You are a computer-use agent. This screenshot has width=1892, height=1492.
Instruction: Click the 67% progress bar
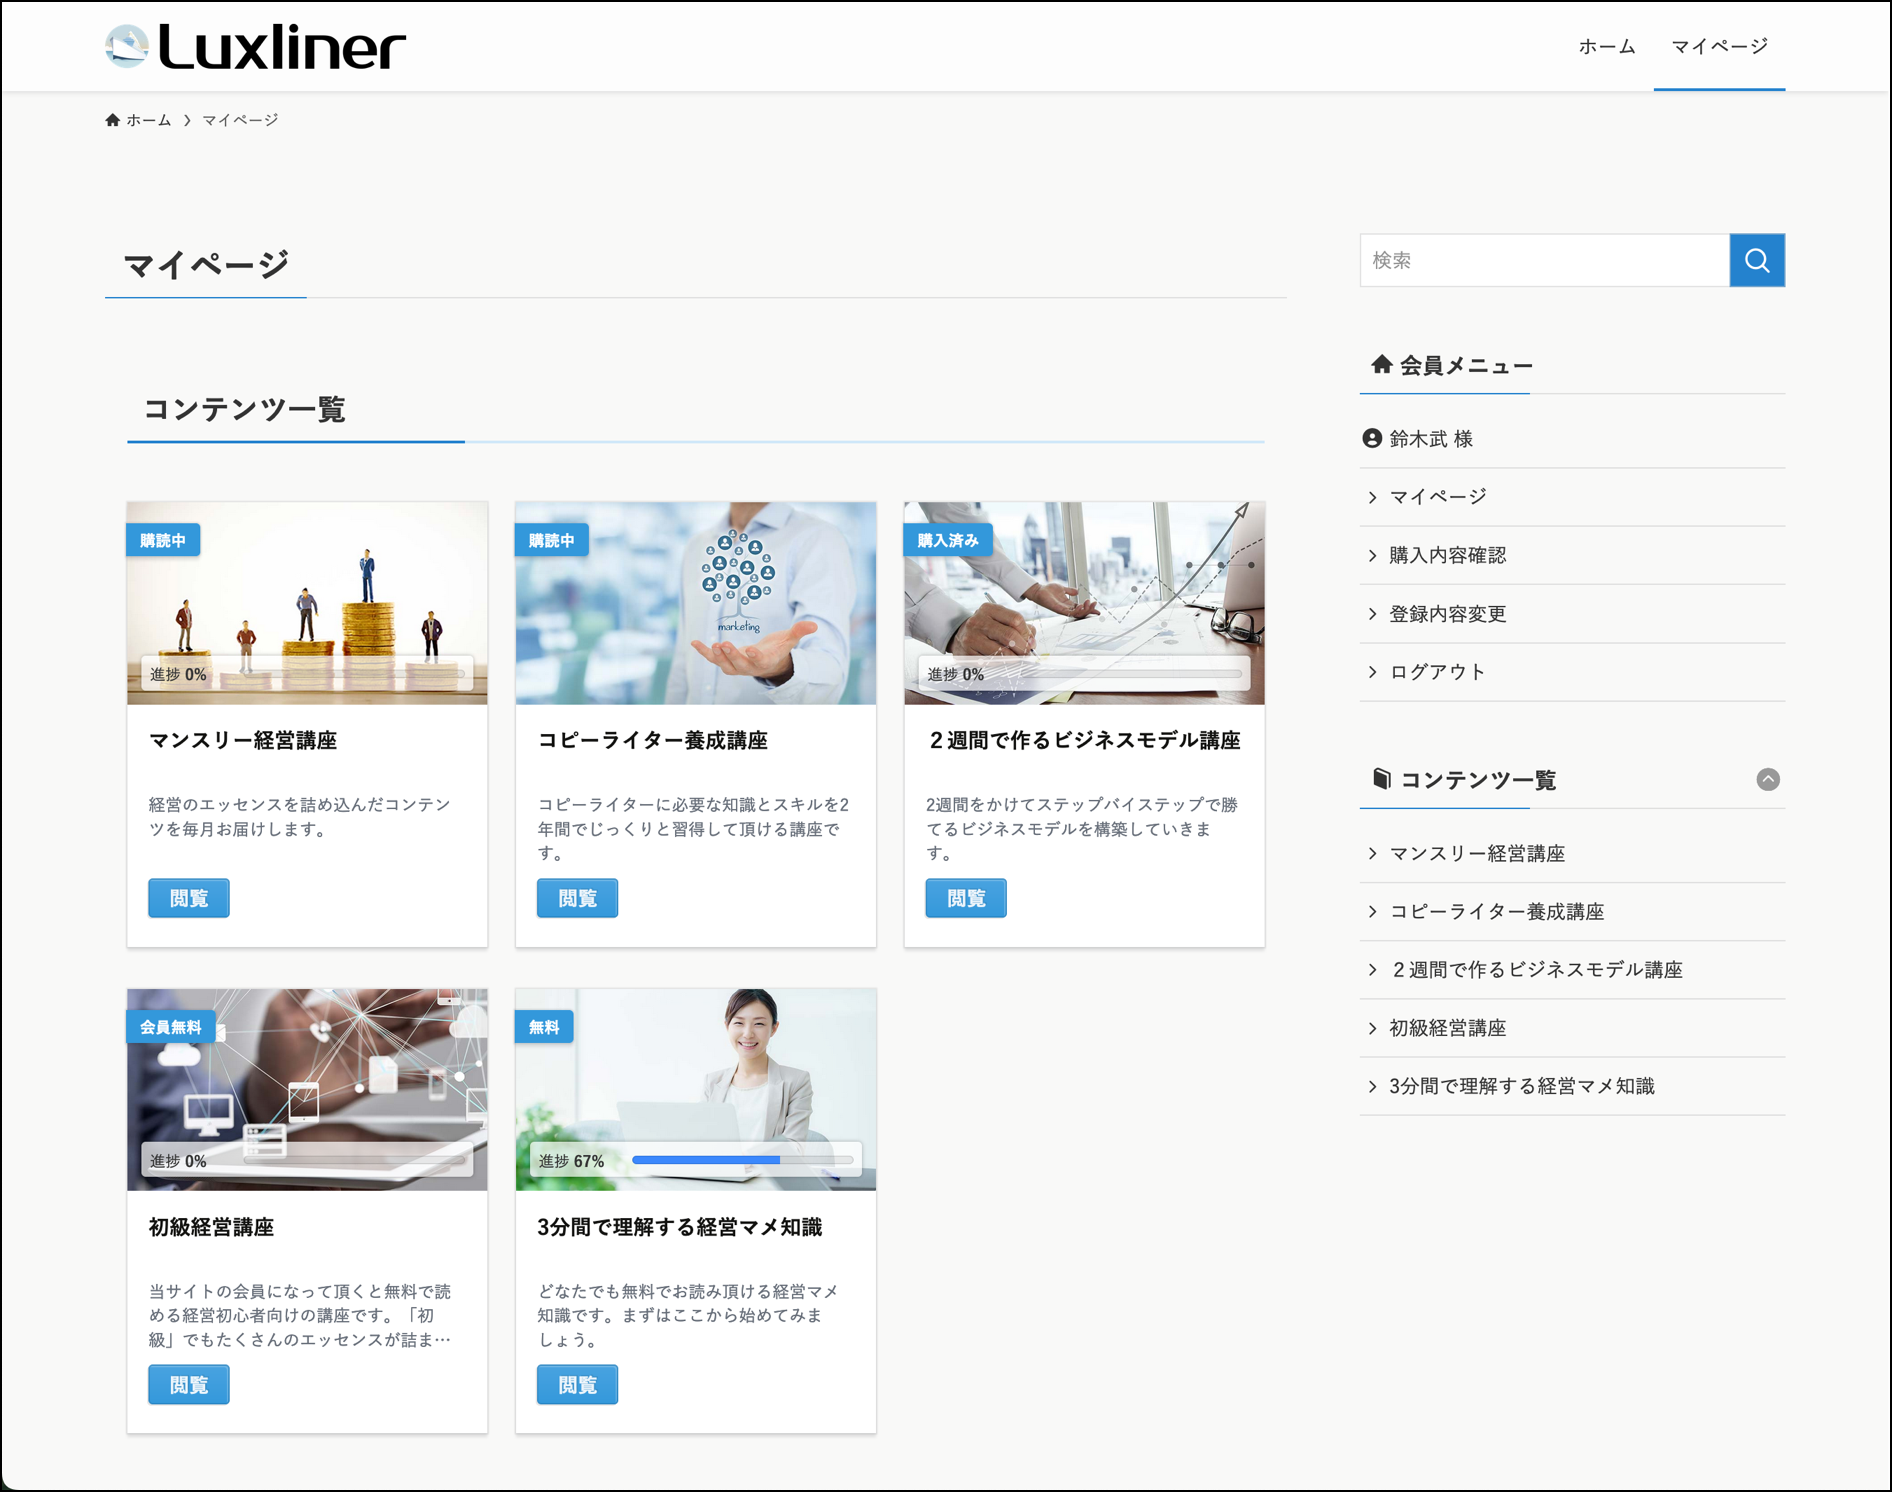[x=742, y=1160]
